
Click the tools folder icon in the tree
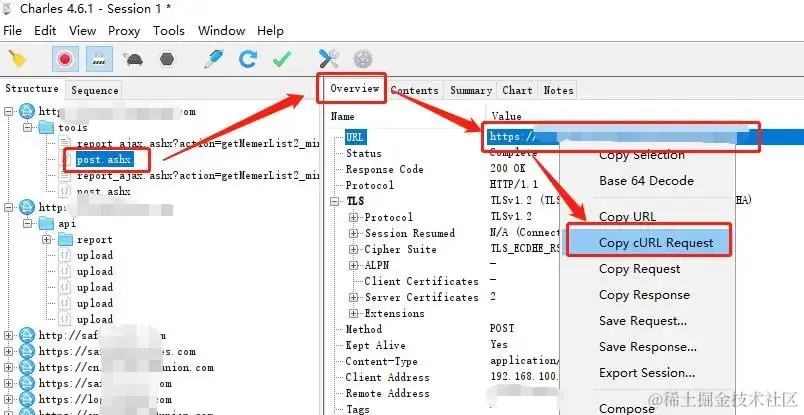(x=46, y=127)
